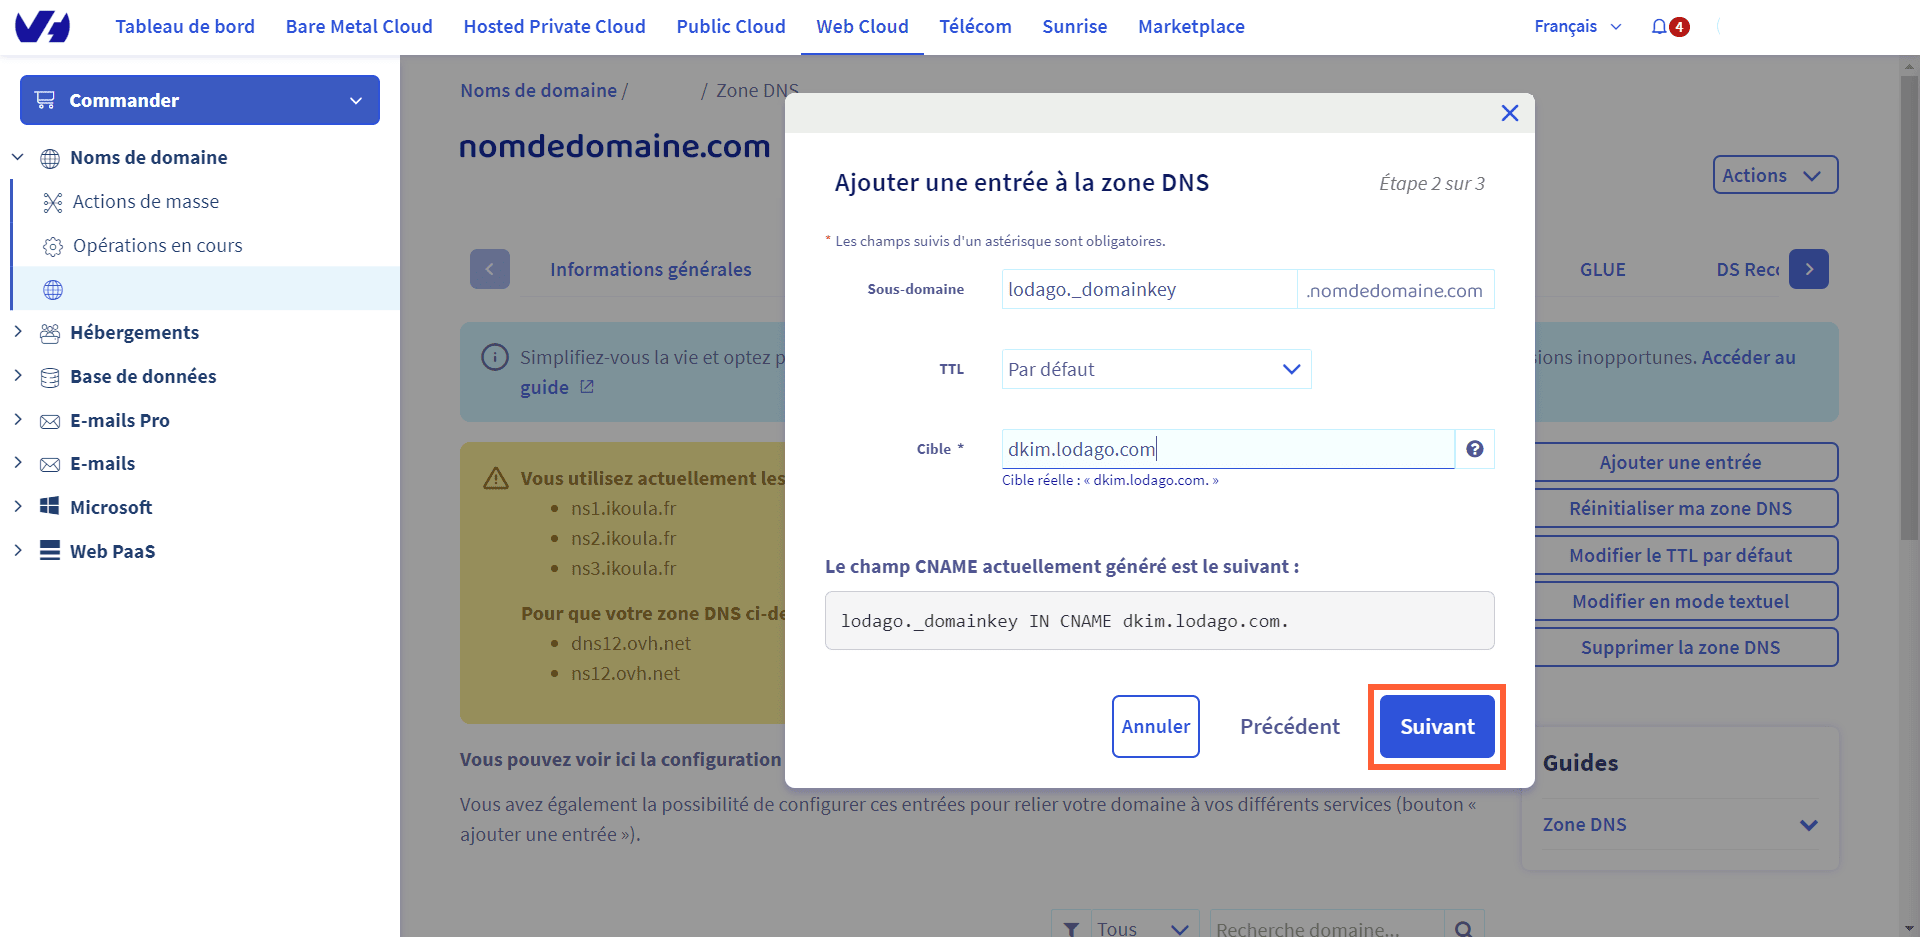Open the Sunrise menu
This screenshot has height=937, width=1920.
[x=1075, y=27]
